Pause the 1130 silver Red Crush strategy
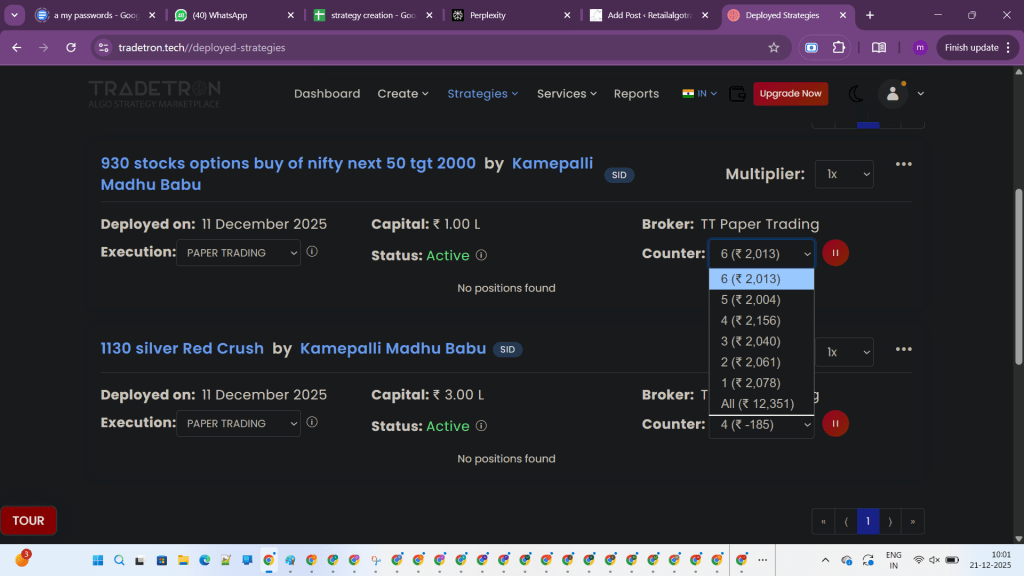This screenshot has width=1024, height=576. [835, 424]
